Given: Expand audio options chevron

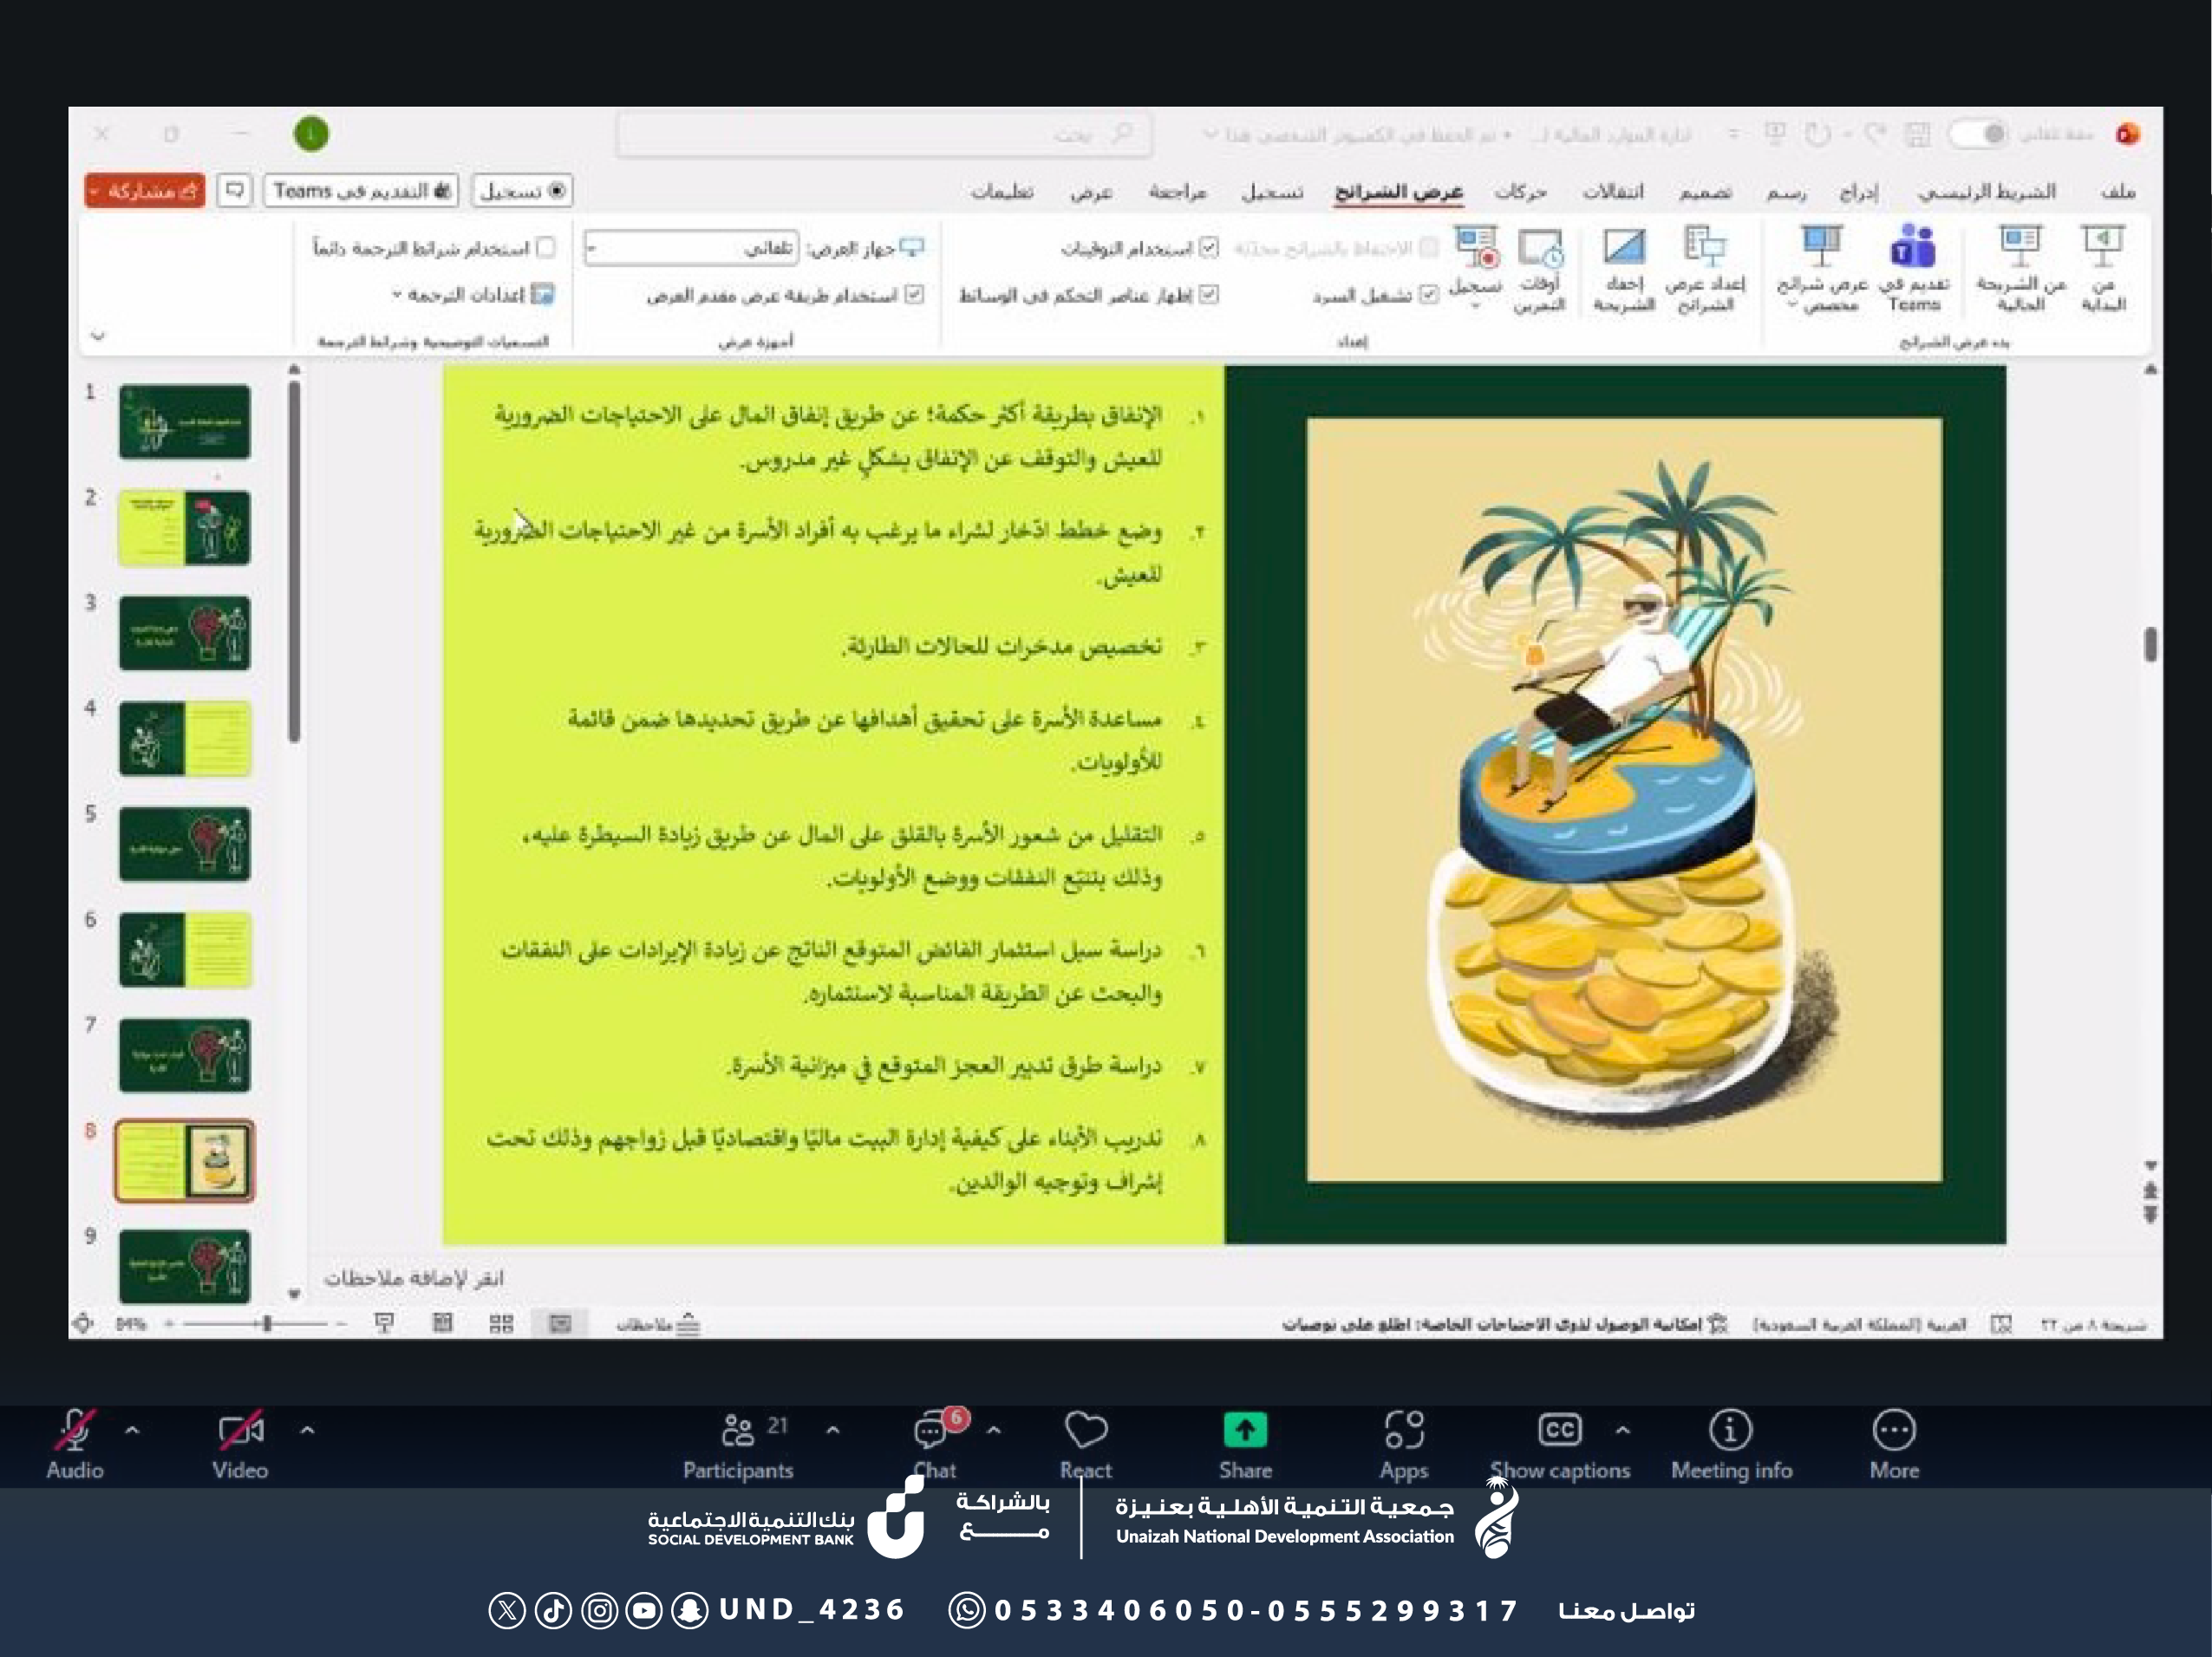Looking at the screenshot, I should point(132,1431).
